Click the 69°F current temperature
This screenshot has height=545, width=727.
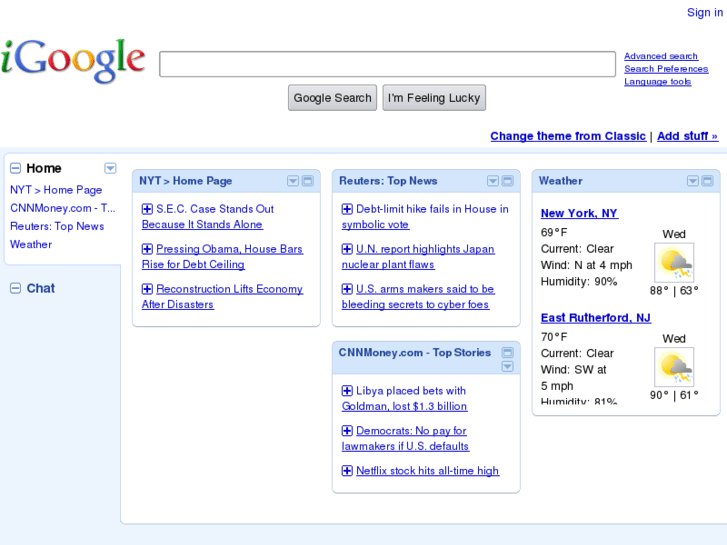pos(554,232)
